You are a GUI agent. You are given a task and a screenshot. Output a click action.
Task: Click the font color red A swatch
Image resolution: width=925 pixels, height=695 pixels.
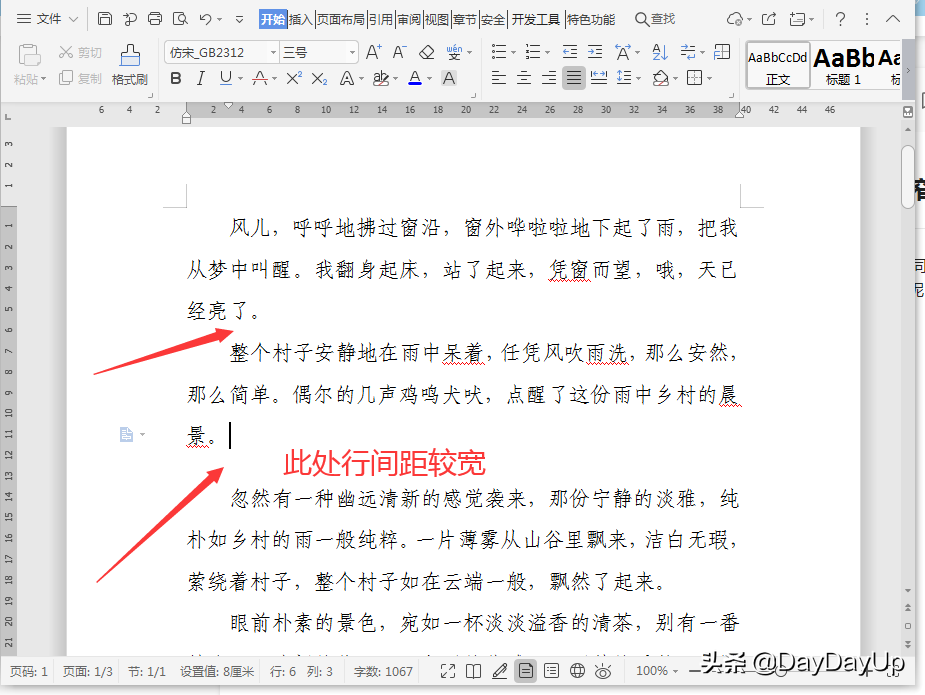415,78
